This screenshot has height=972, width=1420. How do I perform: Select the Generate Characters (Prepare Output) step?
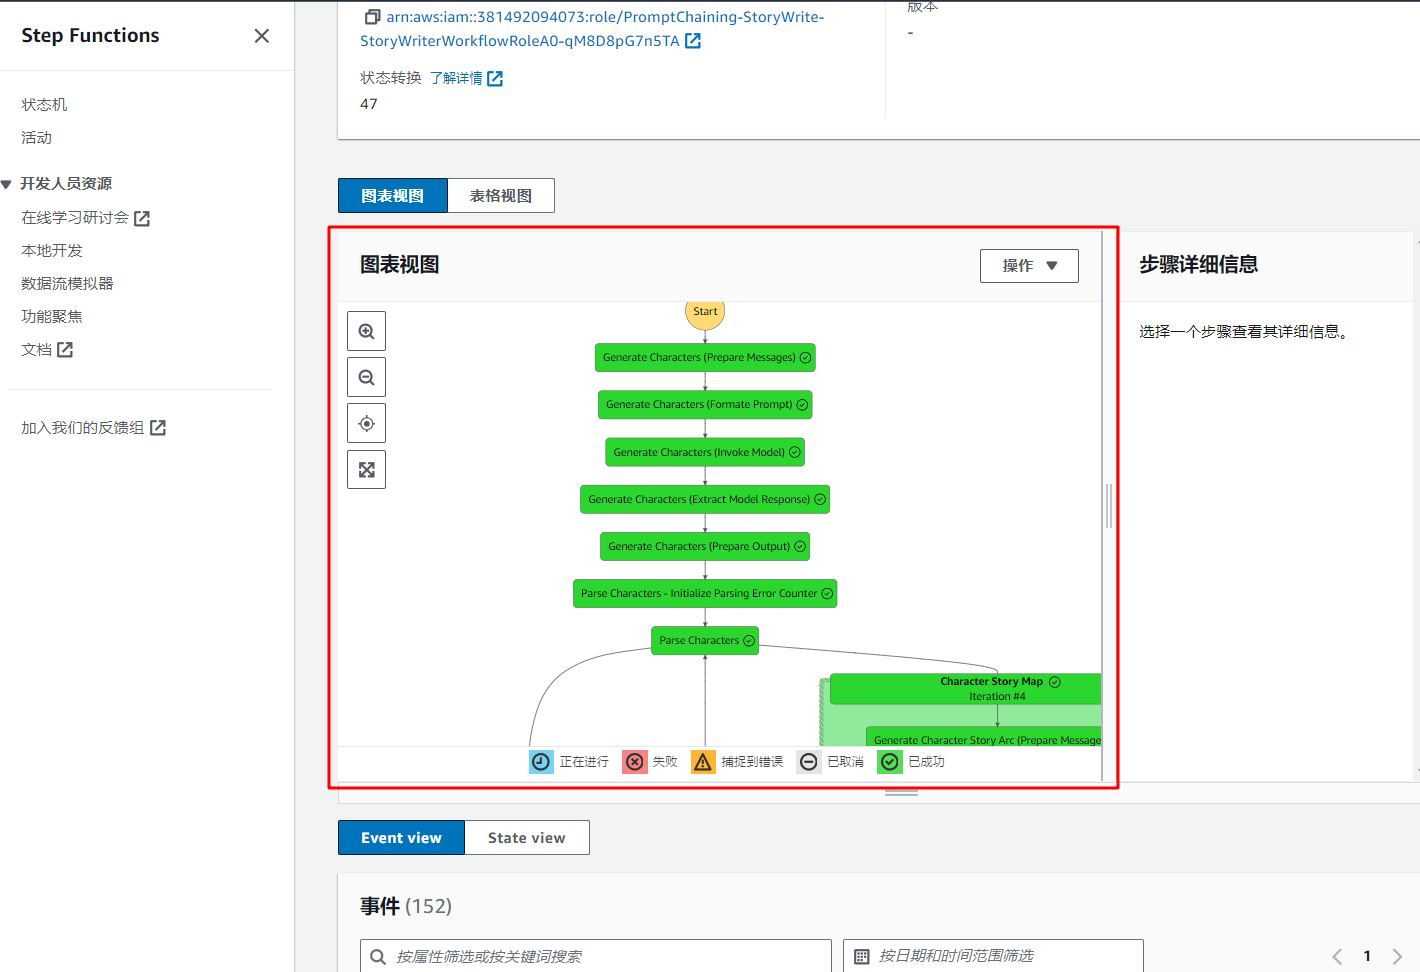pyautogui.click(x=705, y=546)
